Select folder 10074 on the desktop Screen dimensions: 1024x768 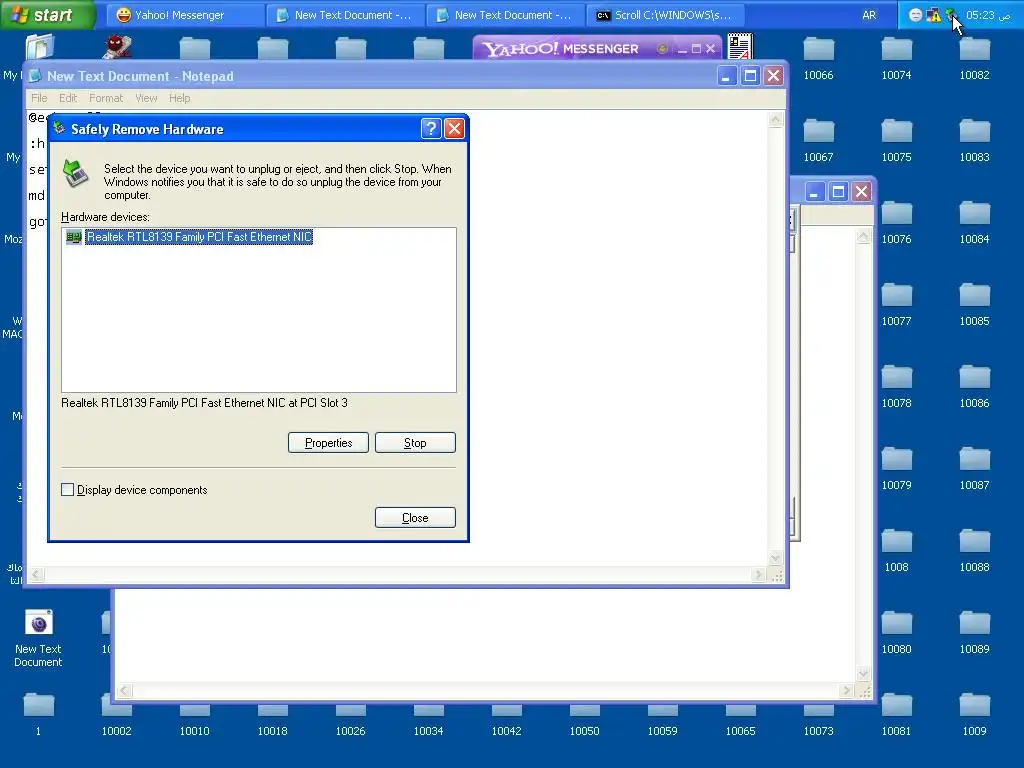(897, 59)
